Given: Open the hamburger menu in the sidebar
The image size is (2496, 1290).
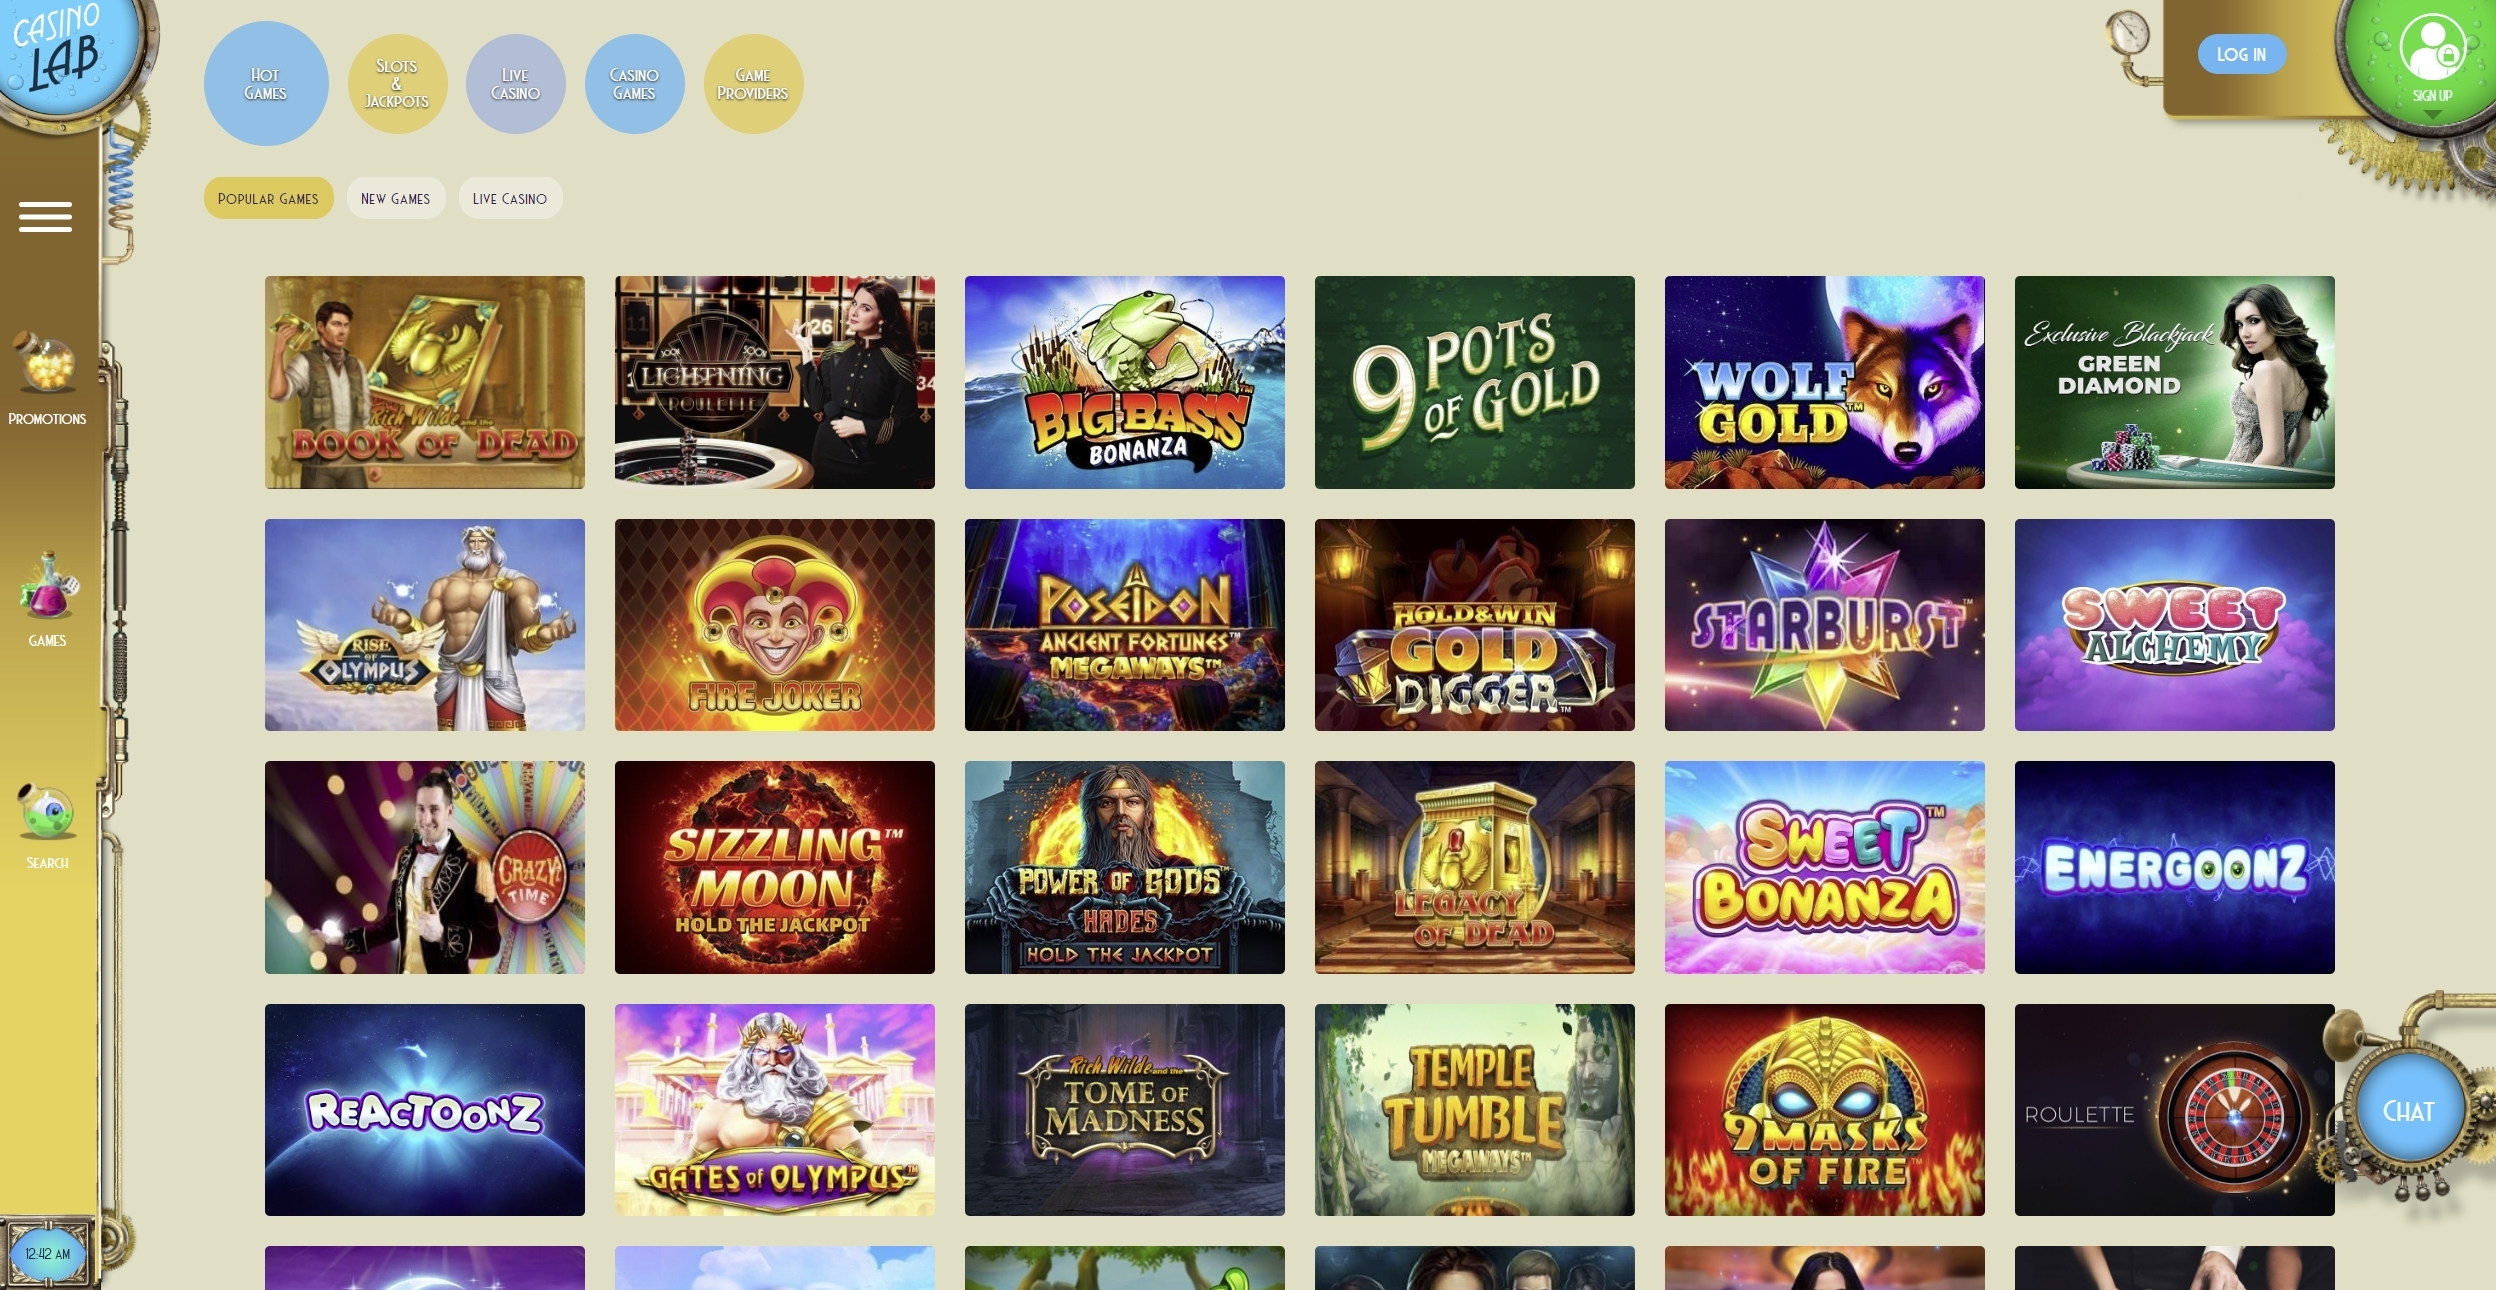Looking at the screenshot, I should pyautogui.click(x=45, y=217).
